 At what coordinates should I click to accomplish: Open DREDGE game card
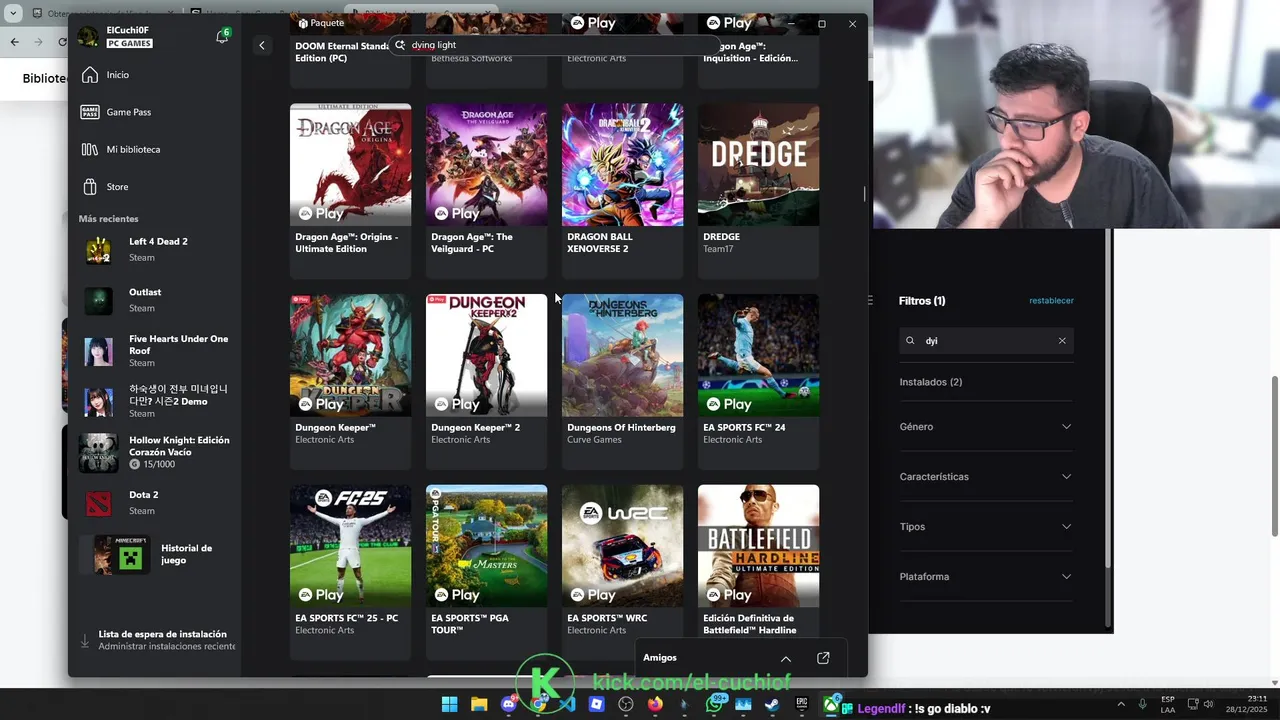click(758, 191)
